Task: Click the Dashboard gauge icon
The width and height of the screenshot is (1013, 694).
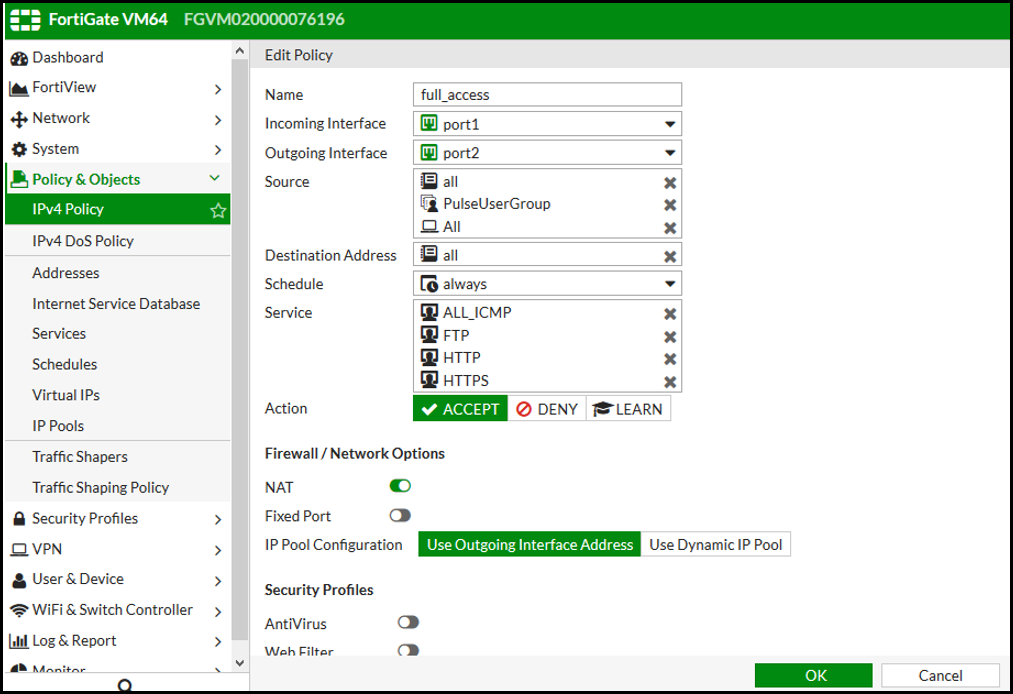Action: 19,58
